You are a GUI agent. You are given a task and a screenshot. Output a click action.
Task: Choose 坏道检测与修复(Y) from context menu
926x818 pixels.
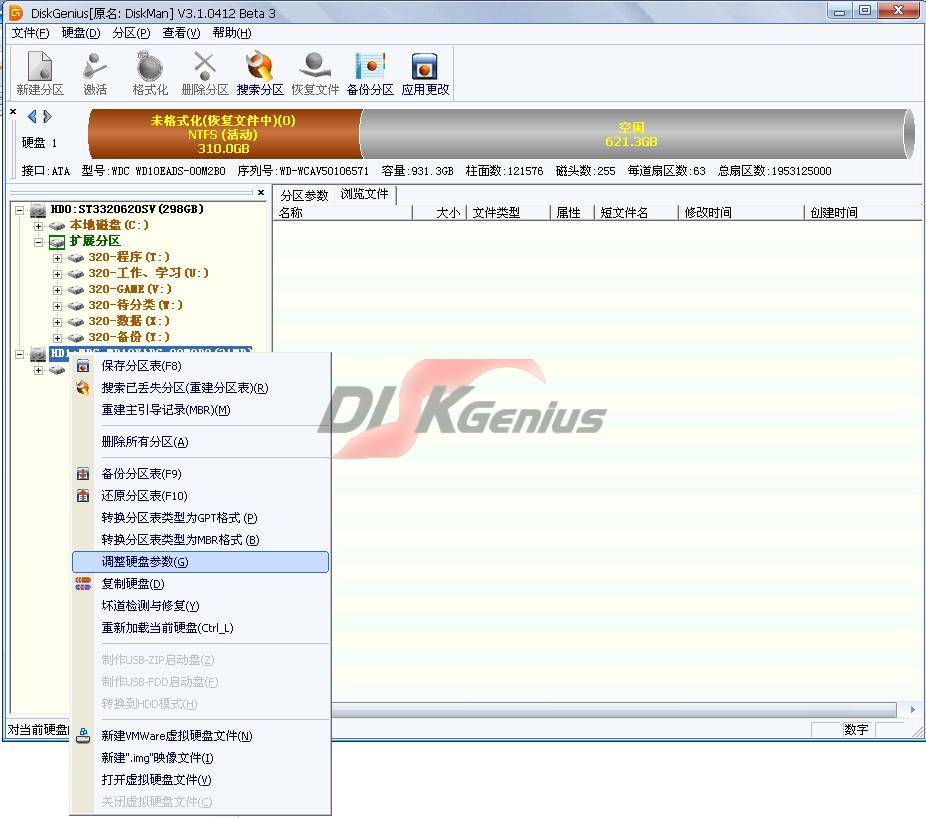pyautogui.click(x=200, y=606)
